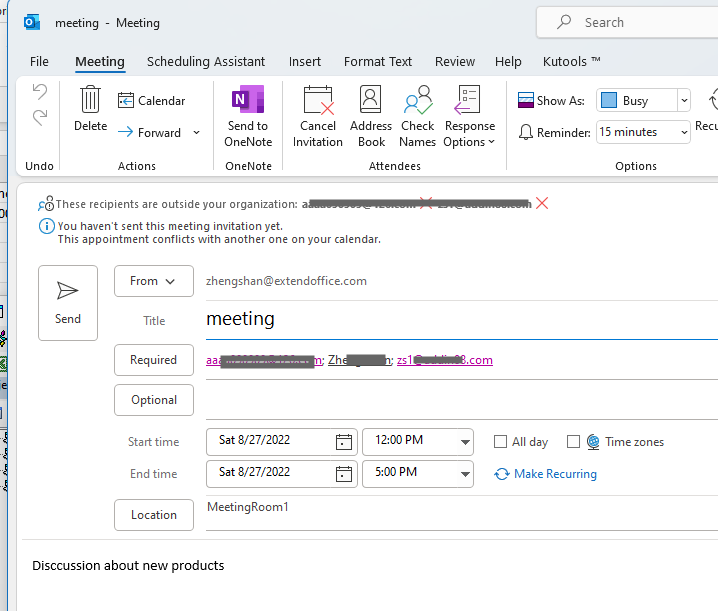Tick the Time zones checkbox

click(573, 441)
